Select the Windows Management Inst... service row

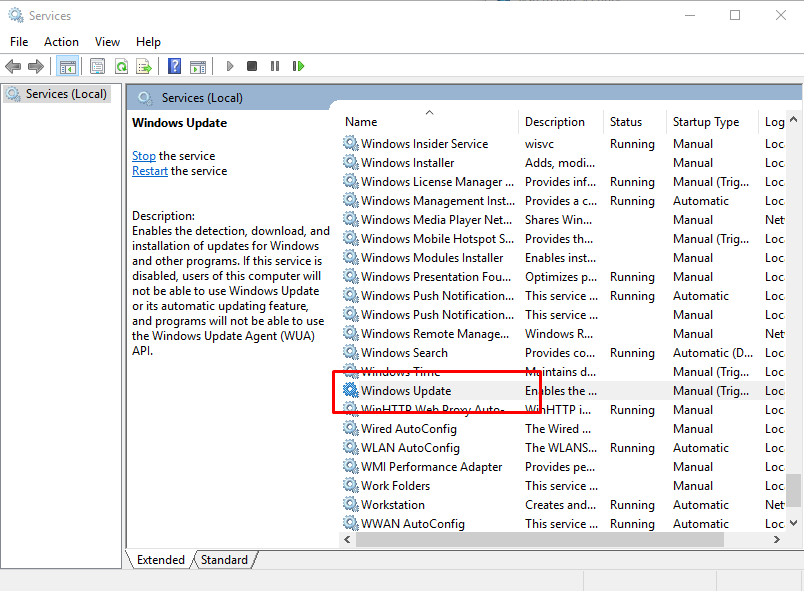click(x=563, y=200)
